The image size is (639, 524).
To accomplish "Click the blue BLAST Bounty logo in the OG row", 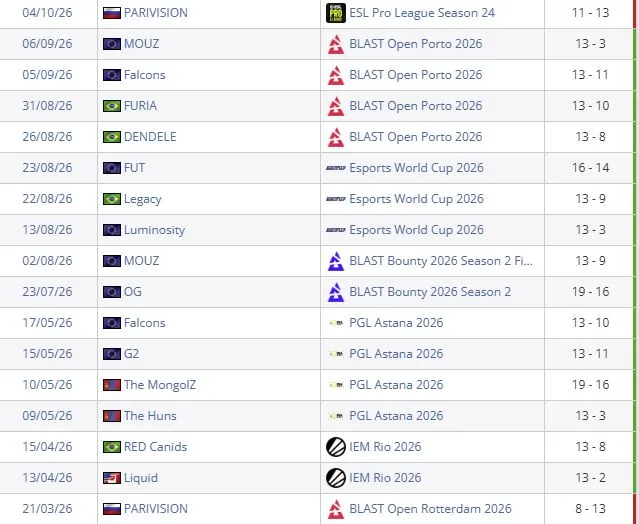I will coord(336,292).
